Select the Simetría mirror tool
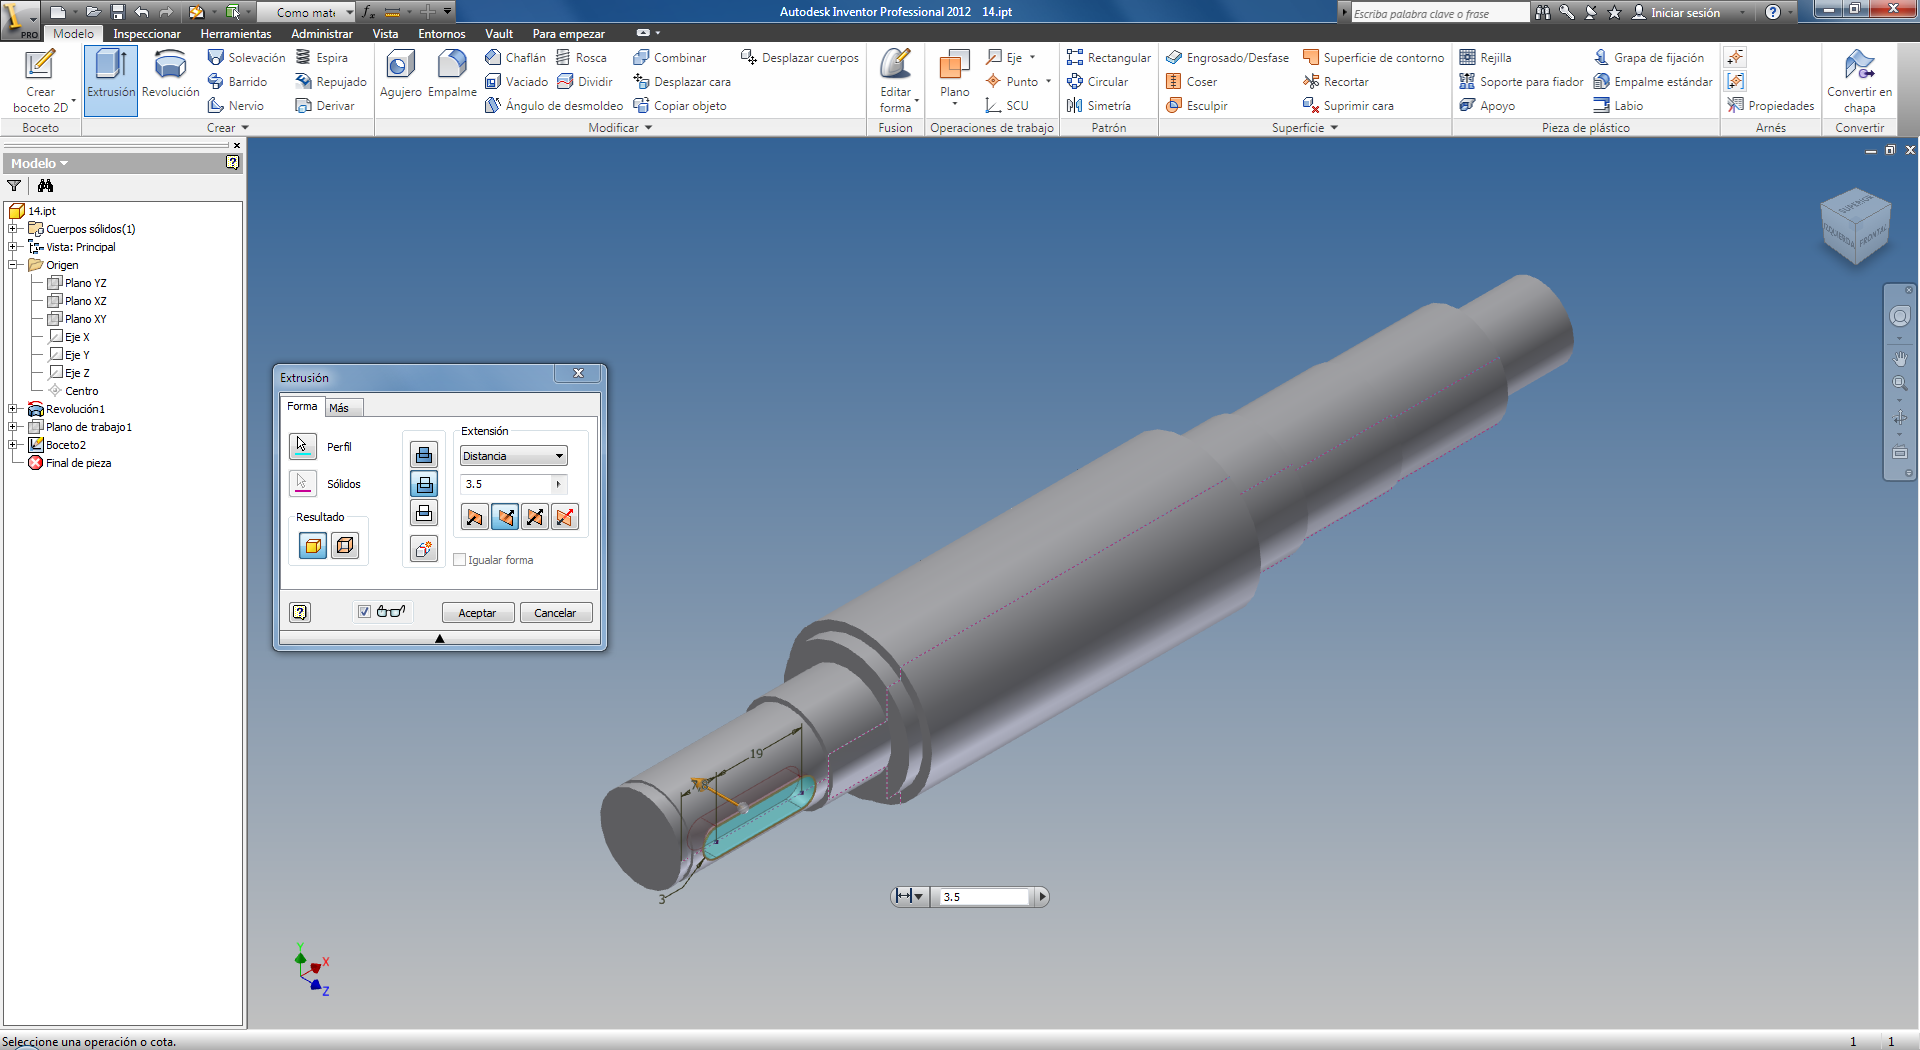The image size is (1920, 1050). click(x=1098, y=106)
